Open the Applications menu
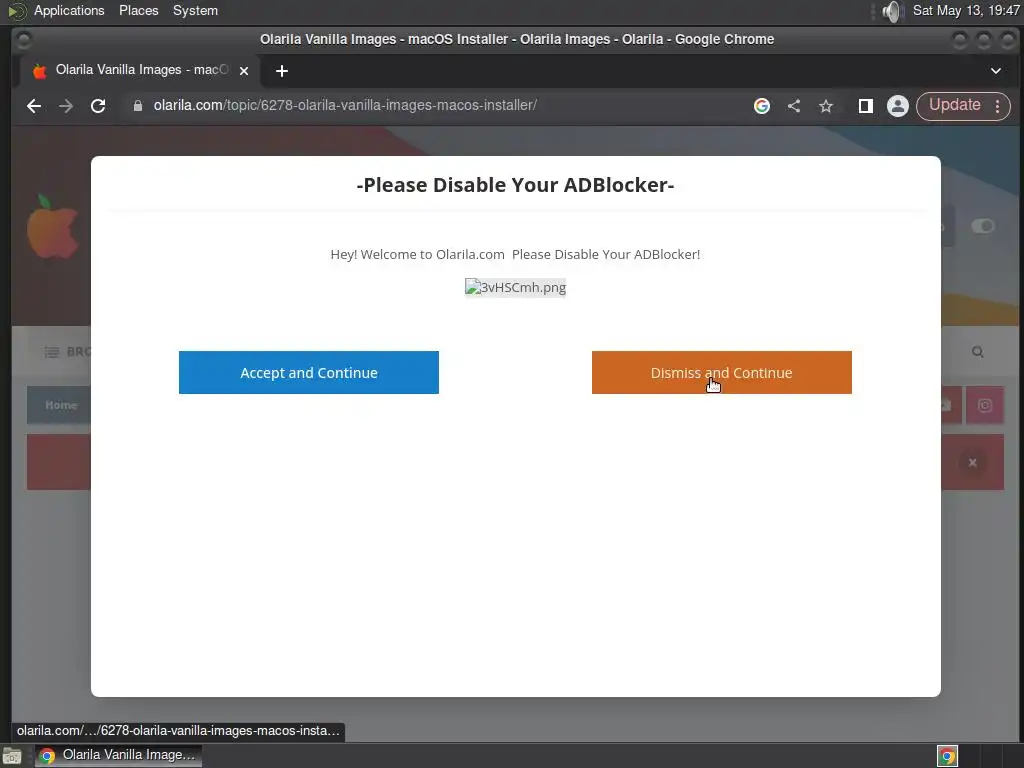Image resolution: width=1024 pixels, height=768 pixels. pyautogui.click(x=69, y=10)
